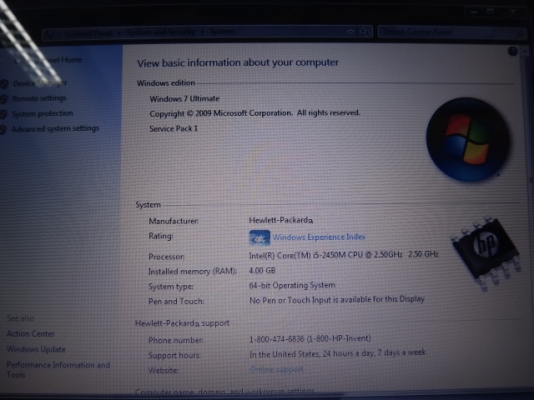The height and width of the screenshot is (400, 534).
Task: Click the Windows Experience rating score icon
Action: [260, 238]
